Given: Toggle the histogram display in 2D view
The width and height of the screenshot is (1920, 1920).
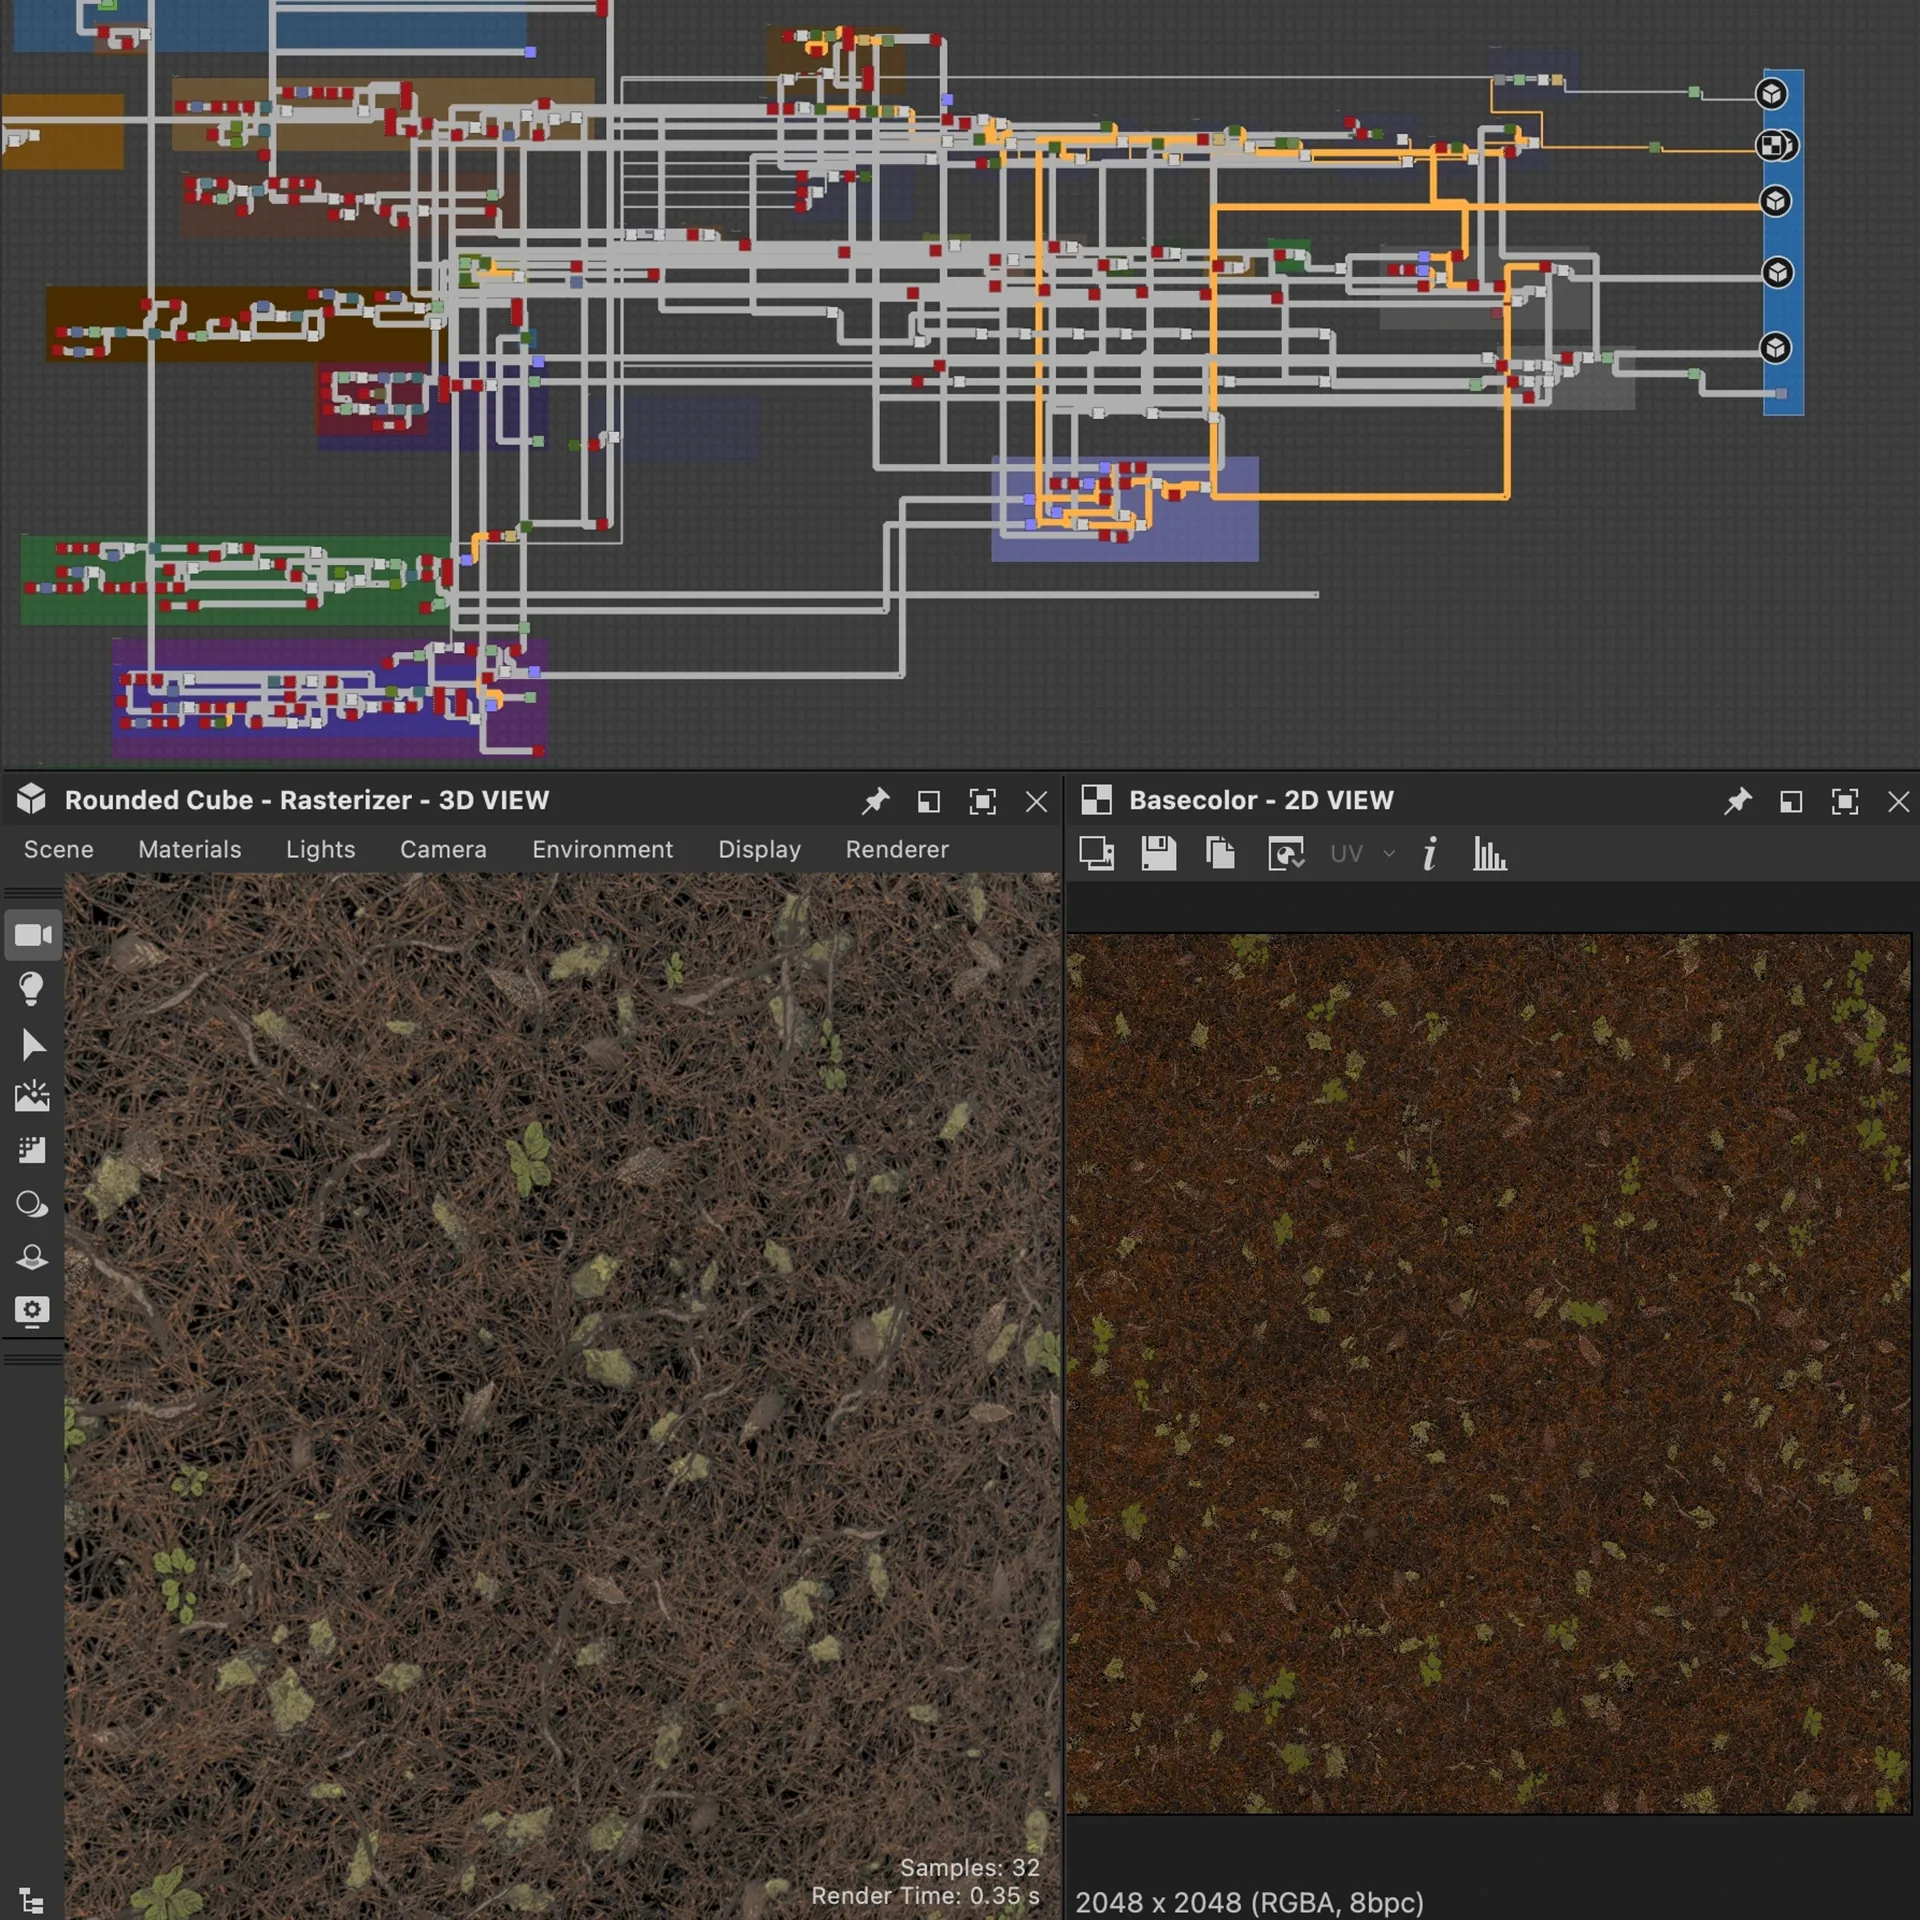Looking at the screenshot, I should pos(1489,853).
